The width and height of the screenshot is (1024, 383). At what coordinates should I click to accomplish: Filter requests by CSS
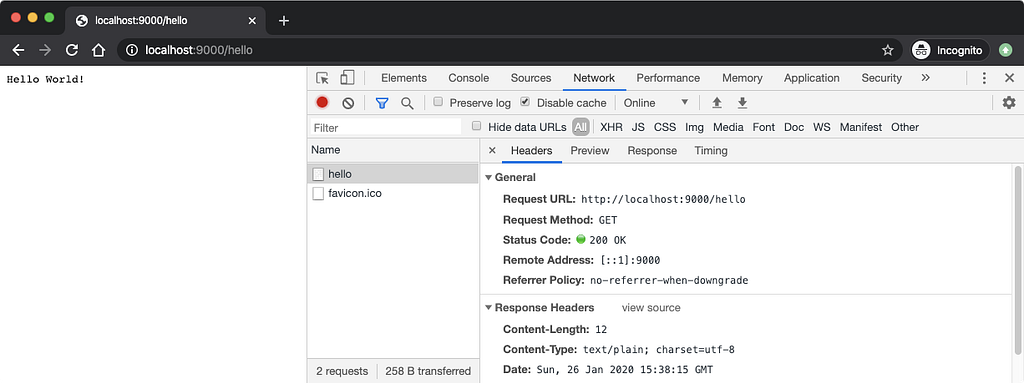pos(665,127)
